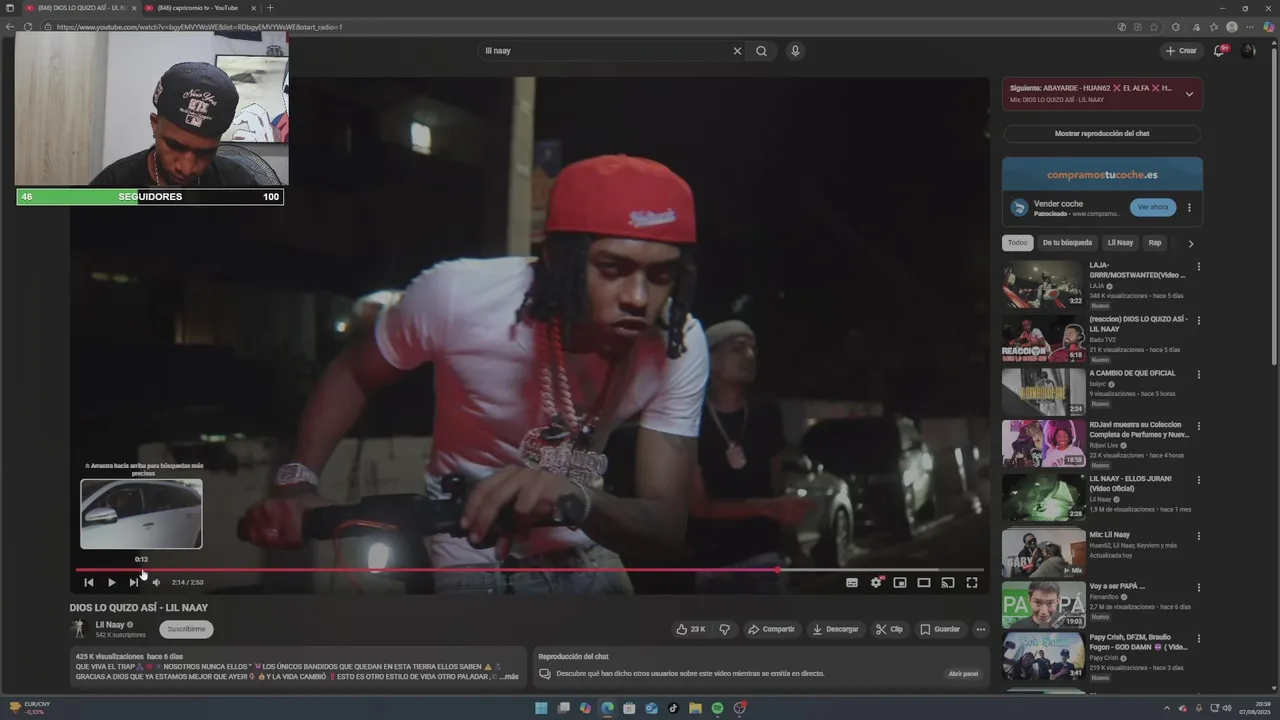The width and height of the screenshot is (1280, 720).
Task: Select the Lil Naay filter chip
Action: (1121, 243)
